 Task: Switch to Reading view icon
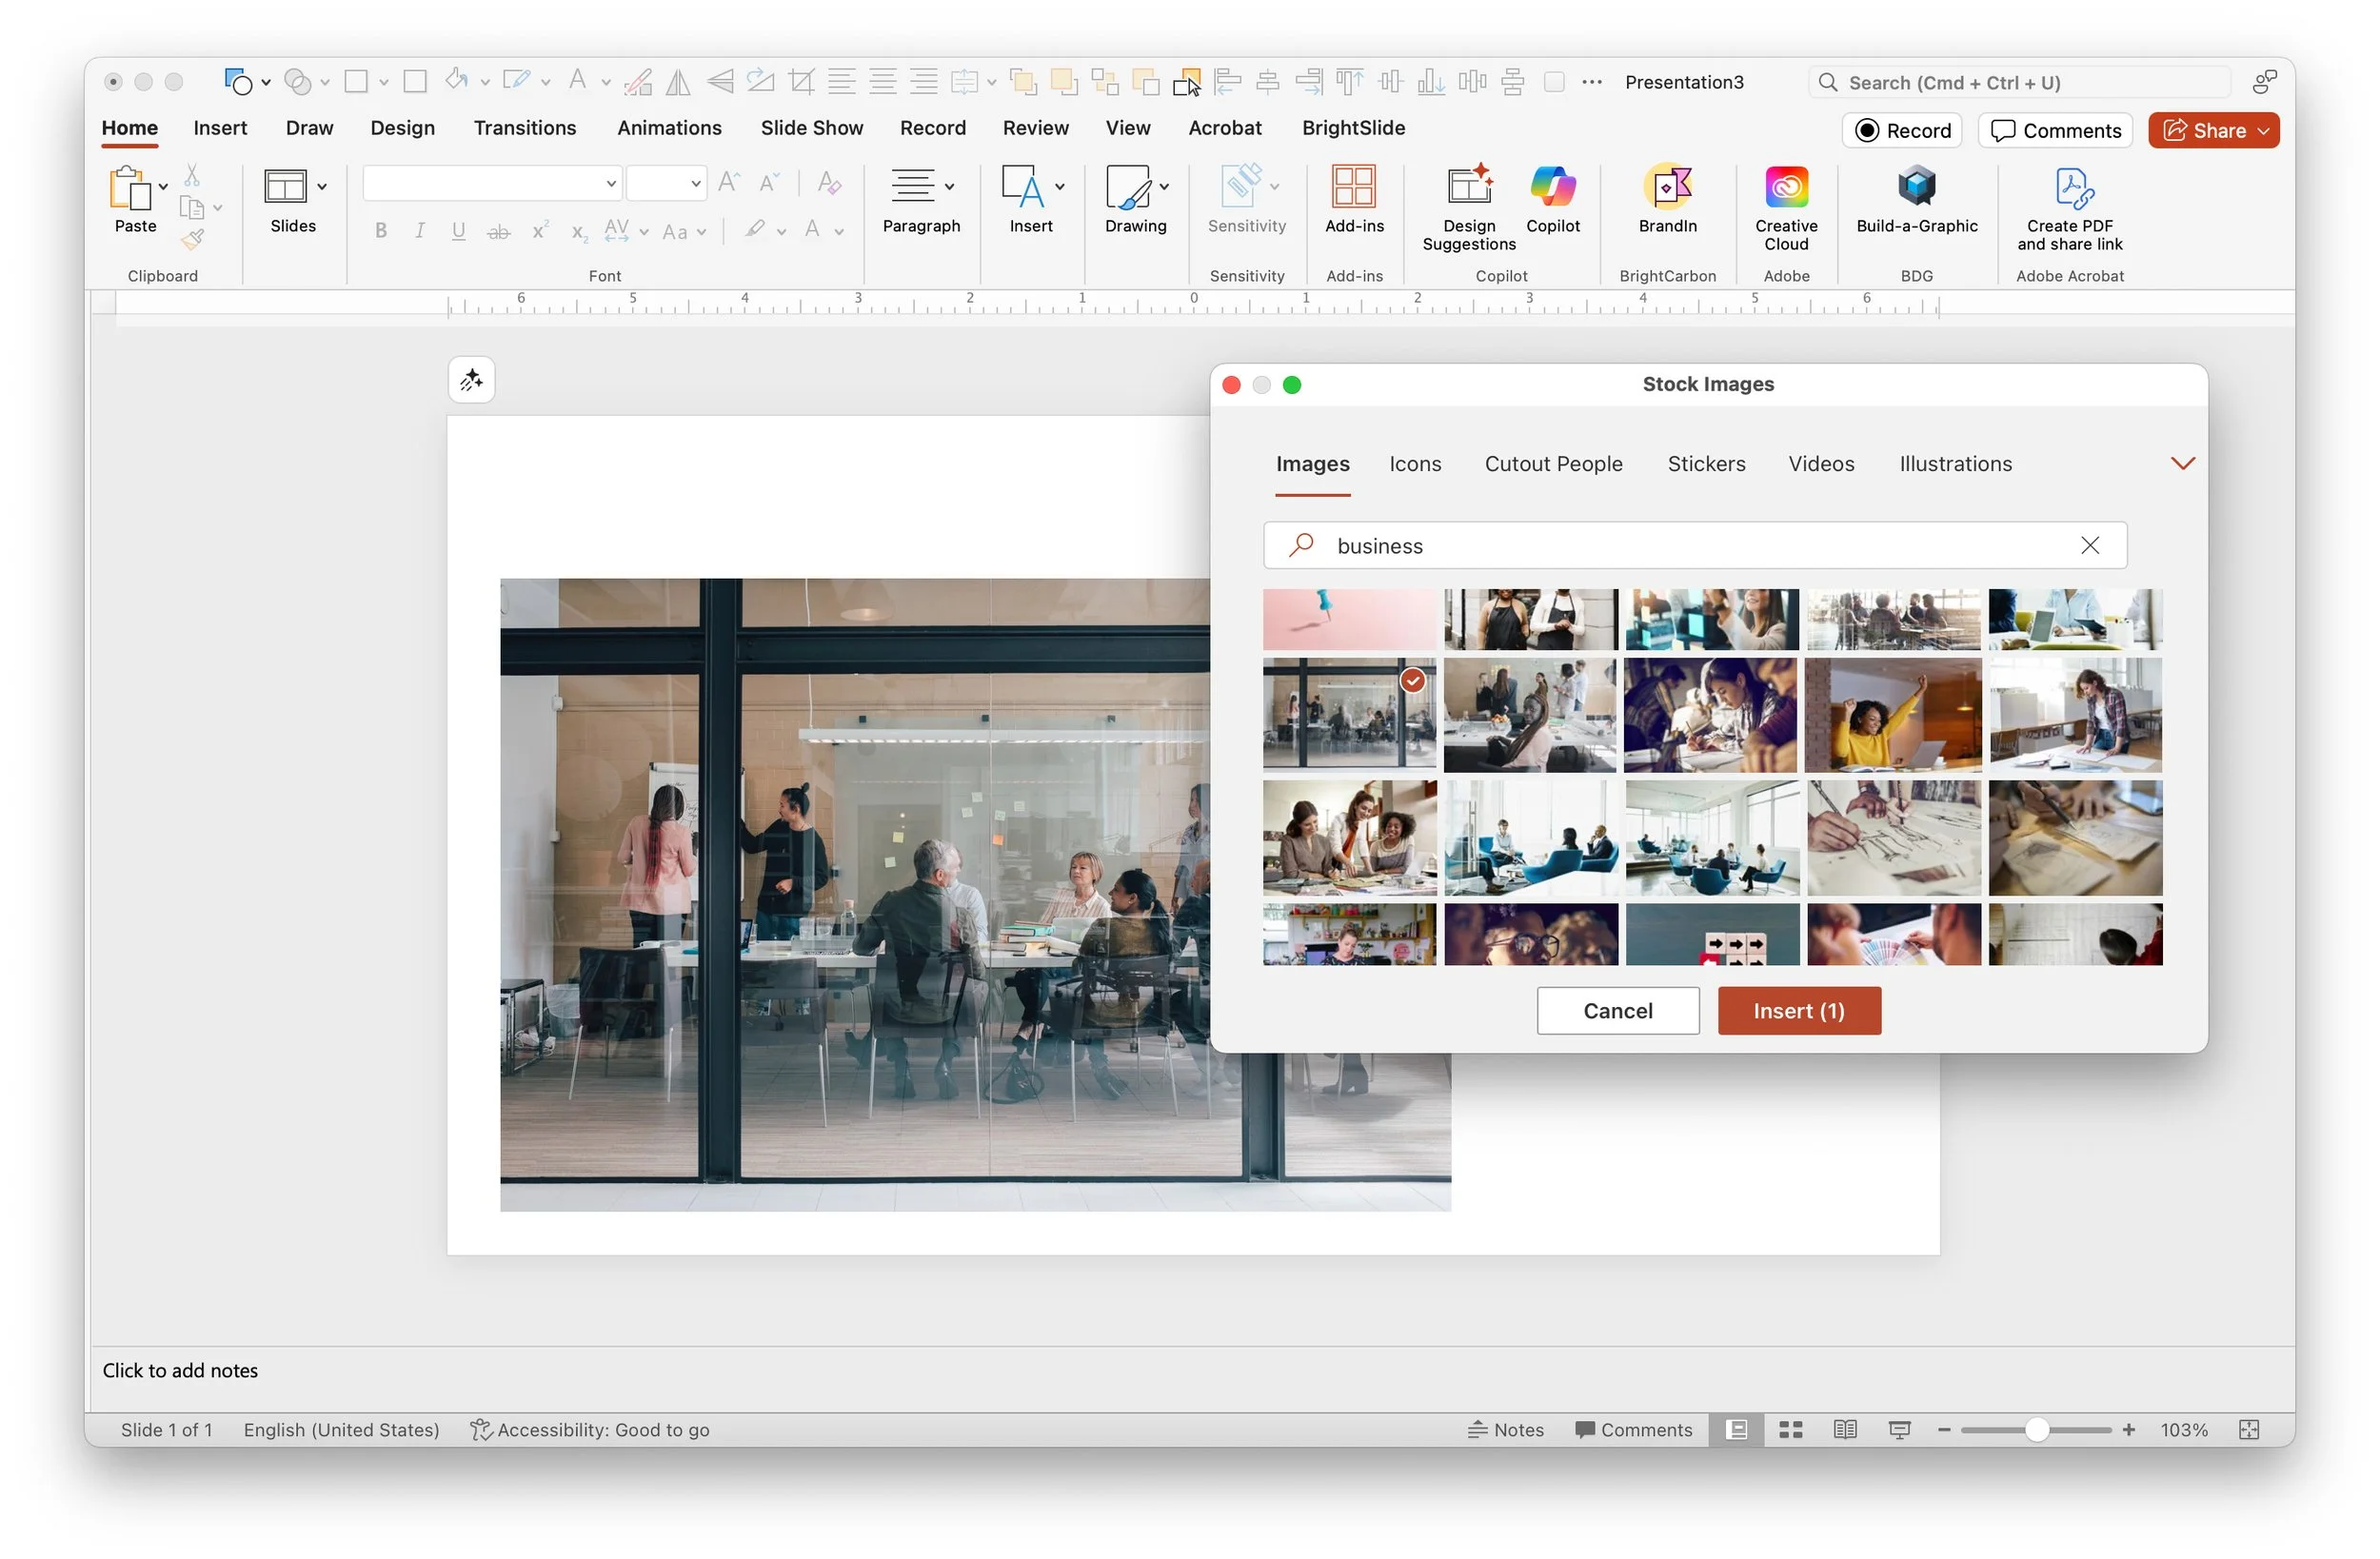coord(1845,1430)
